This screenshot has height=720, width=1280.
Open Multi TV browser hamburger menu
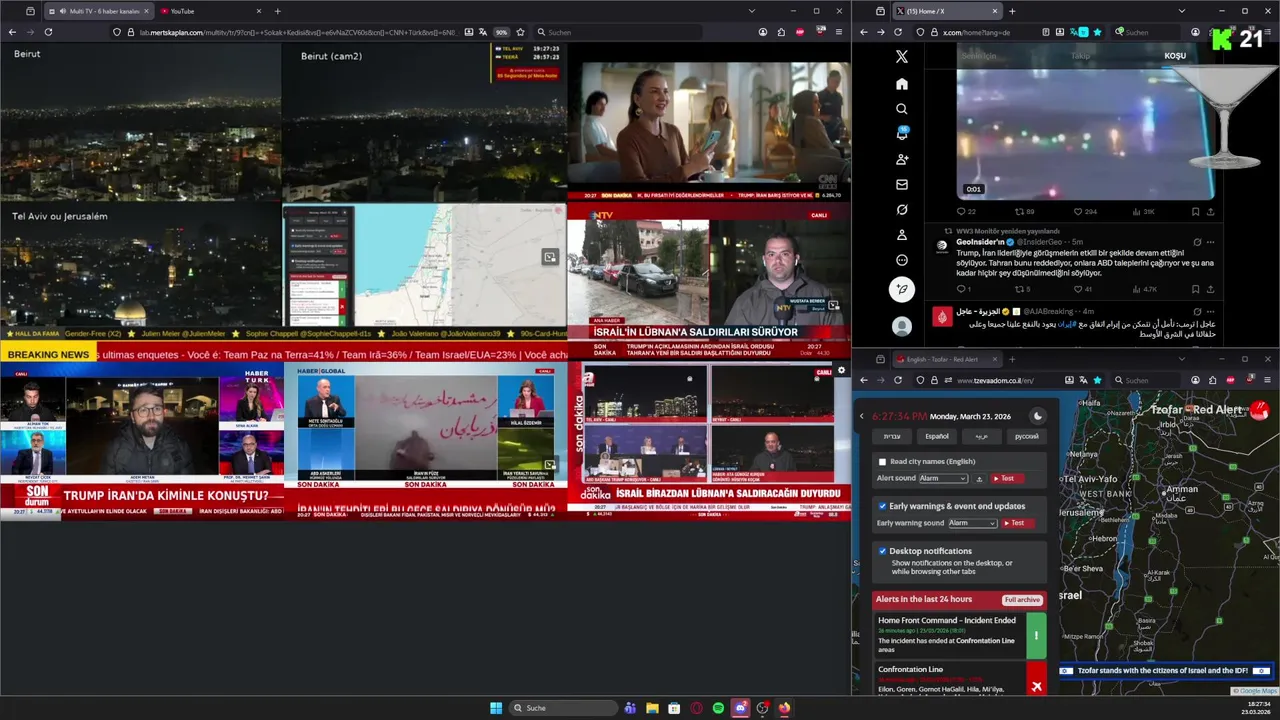pyautogui.click(x=839, y=32)
